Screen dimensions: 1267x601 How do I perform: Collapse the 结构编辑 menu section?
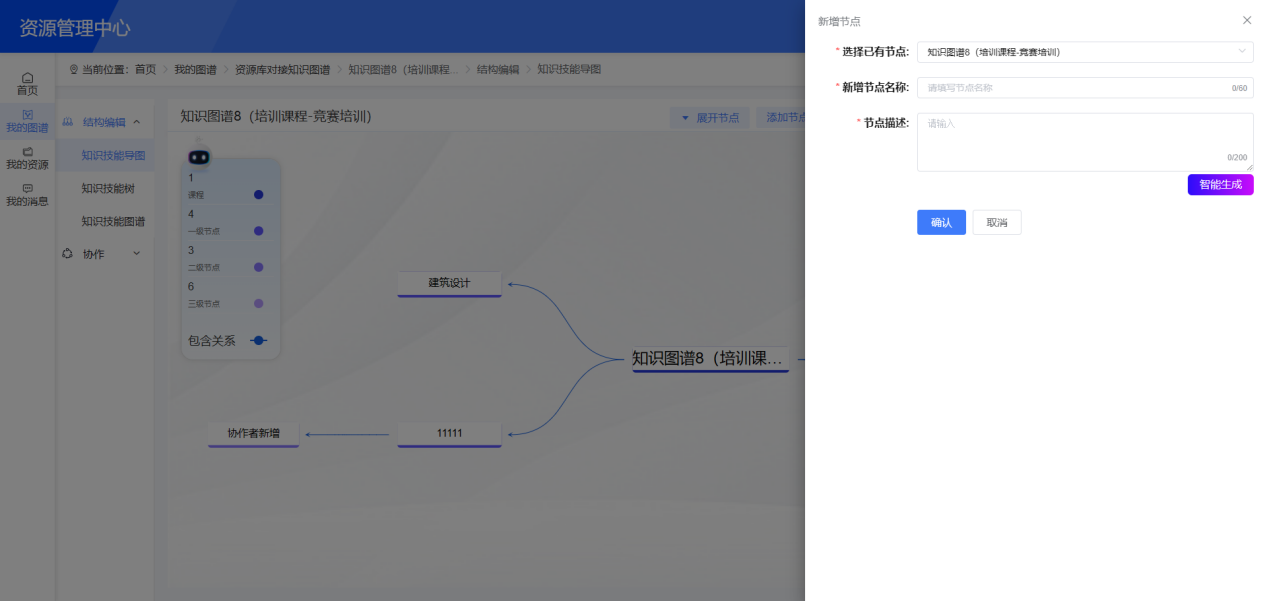(139, 120)
